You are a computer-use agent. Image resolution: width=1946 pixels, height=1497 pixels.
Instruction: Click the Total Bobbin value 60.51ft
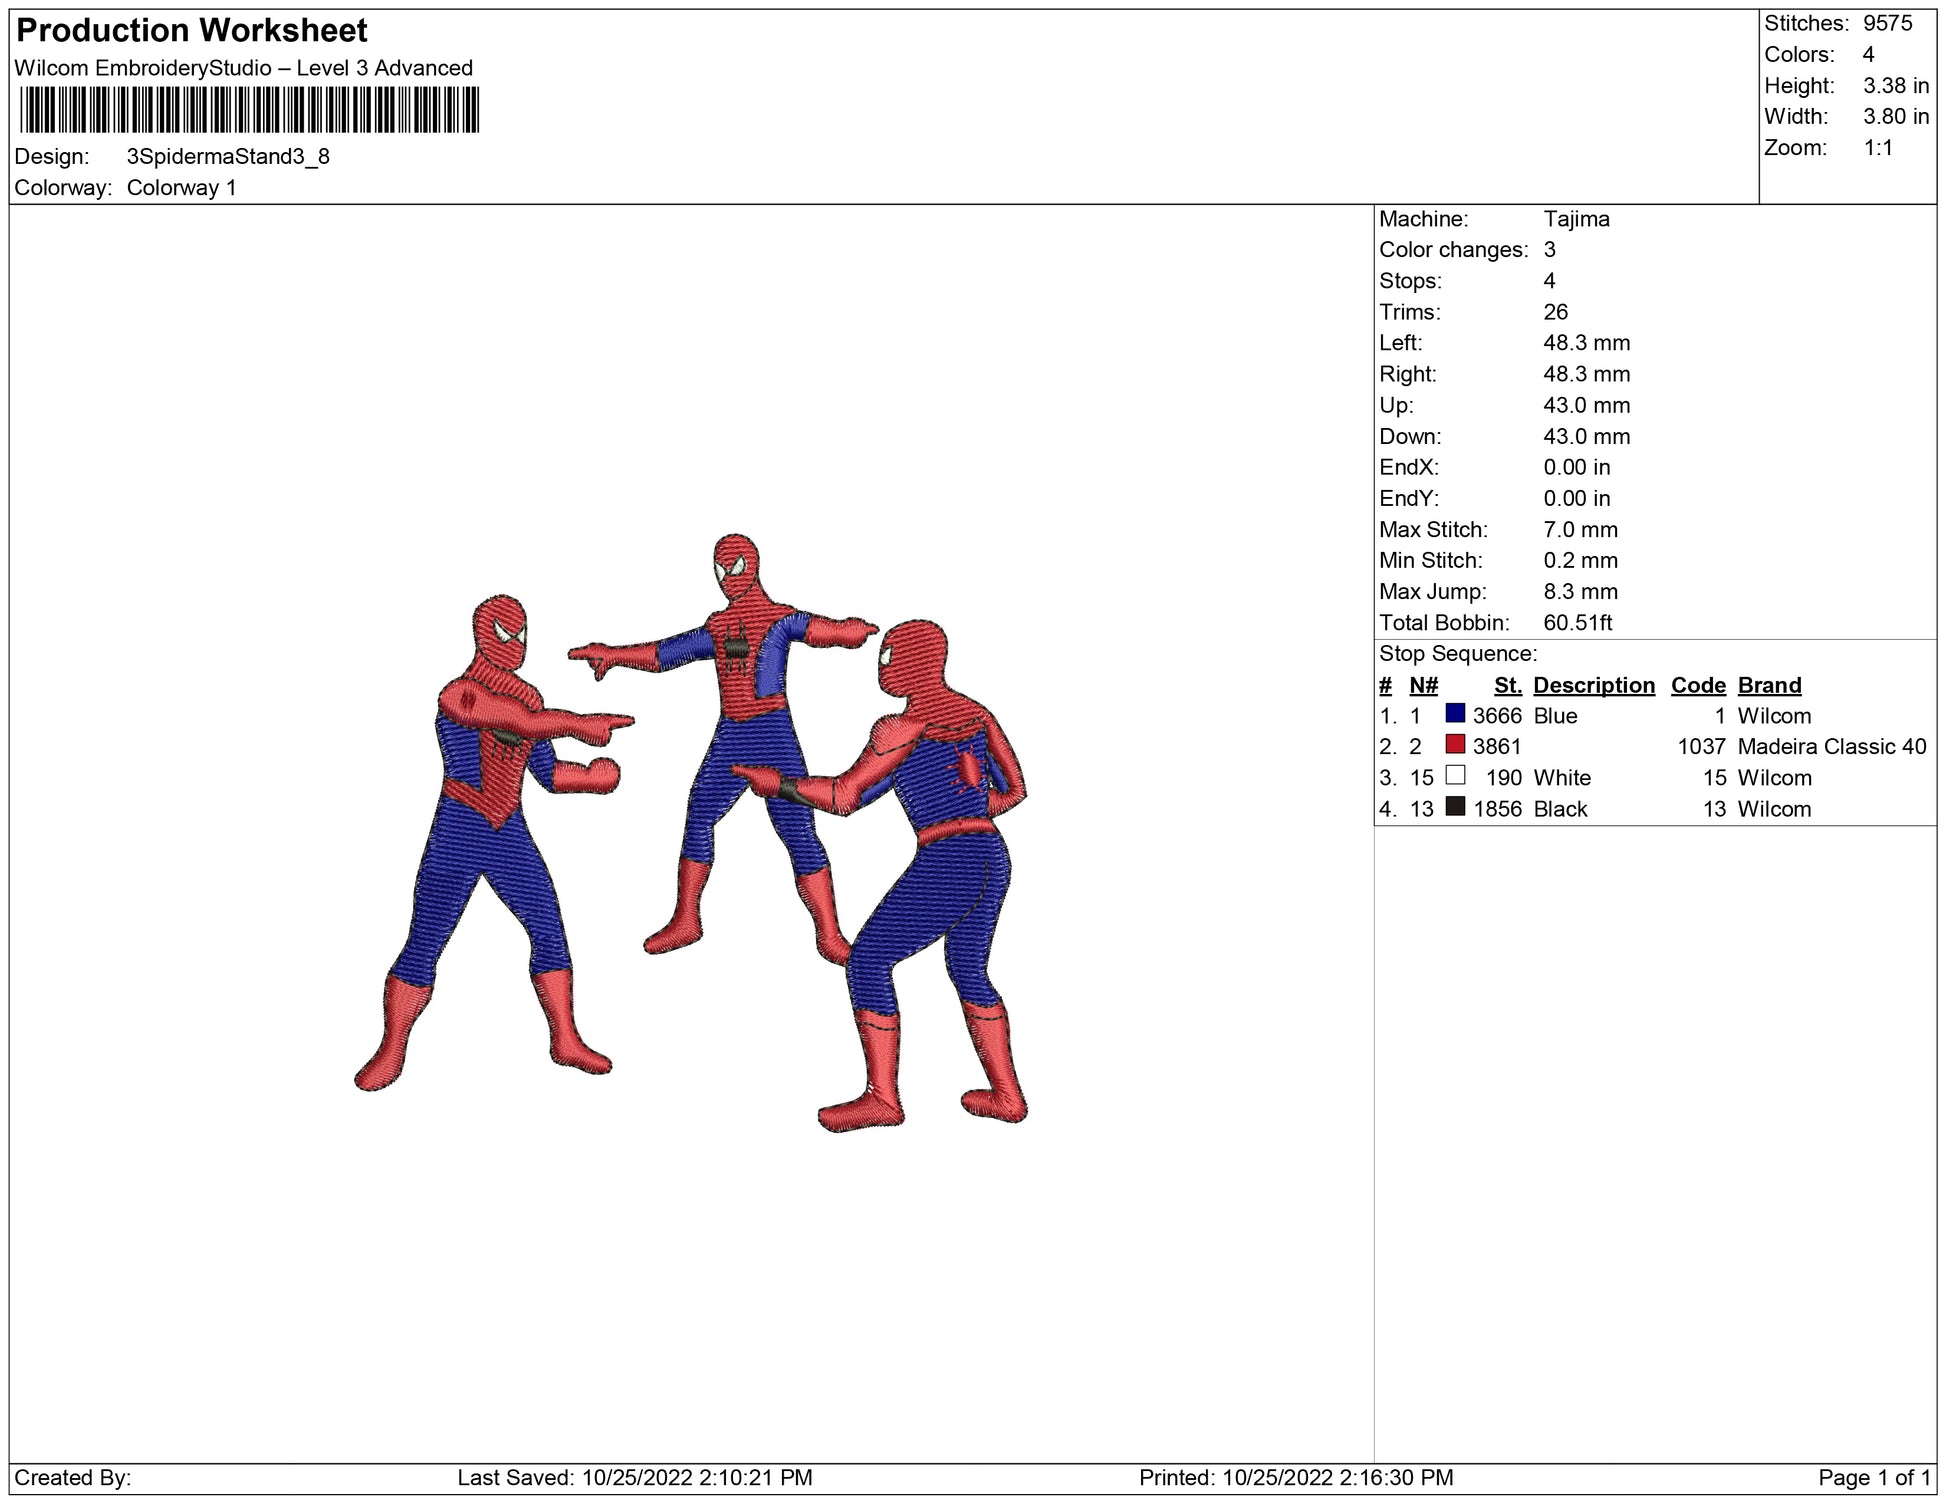[1577, 623]
